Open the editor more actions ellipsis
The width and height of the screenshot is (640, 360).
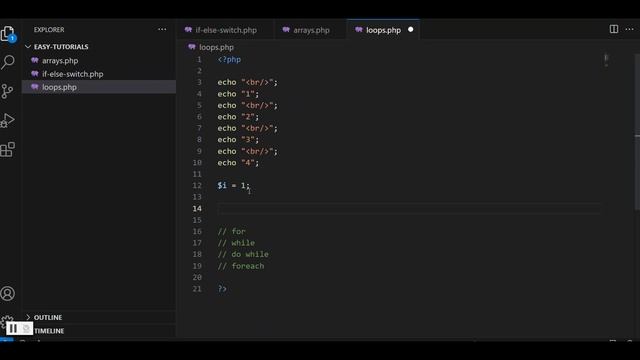pyautogui.click(x=629, y=29)
